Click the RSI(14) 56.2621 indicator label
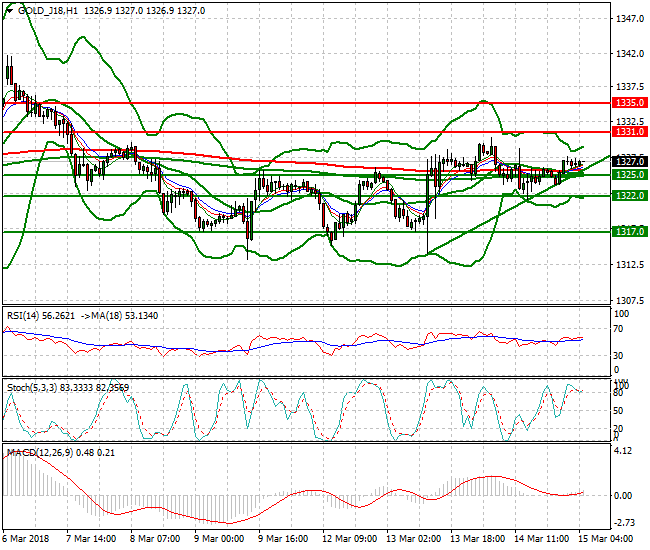This screenshot has width=650, height=550. (41, 316)
